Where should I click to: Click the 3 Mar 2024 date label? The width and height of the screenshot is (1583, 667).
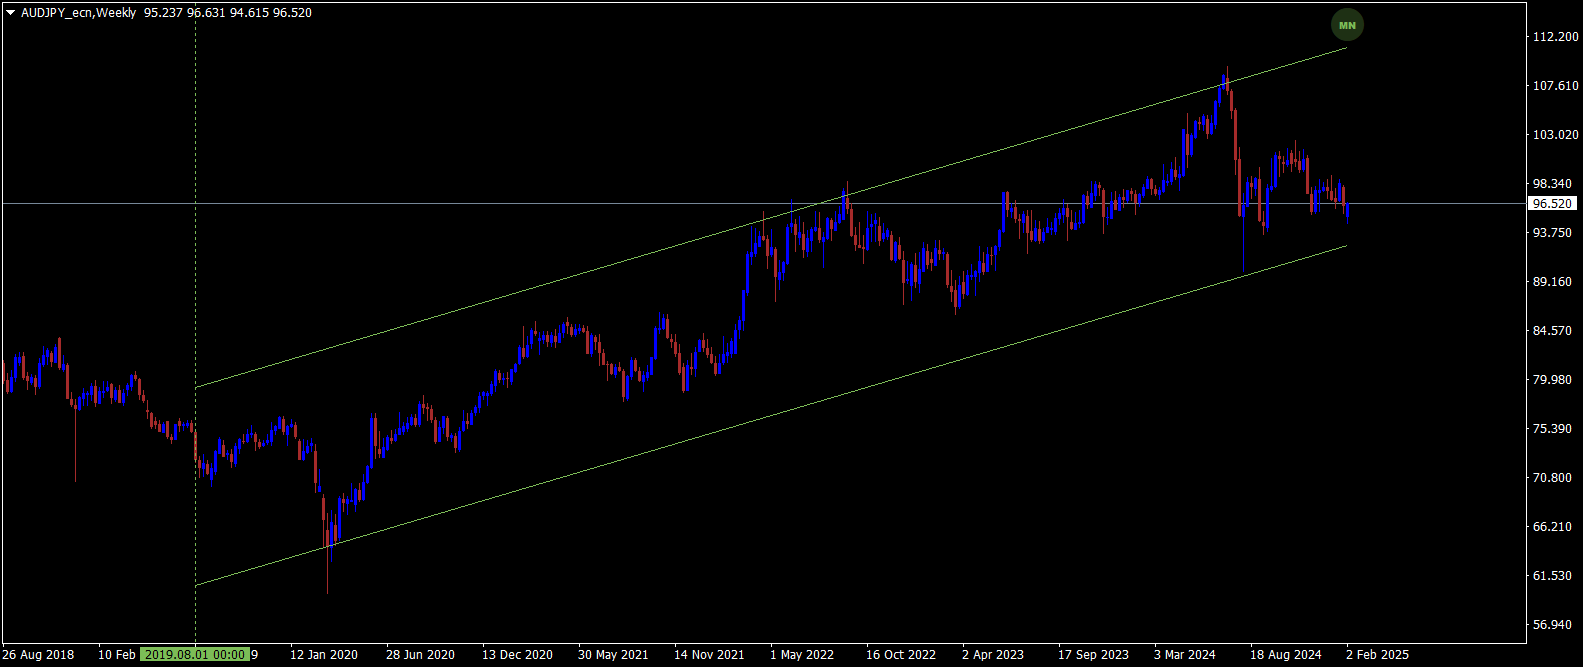tap(1185, 655)
